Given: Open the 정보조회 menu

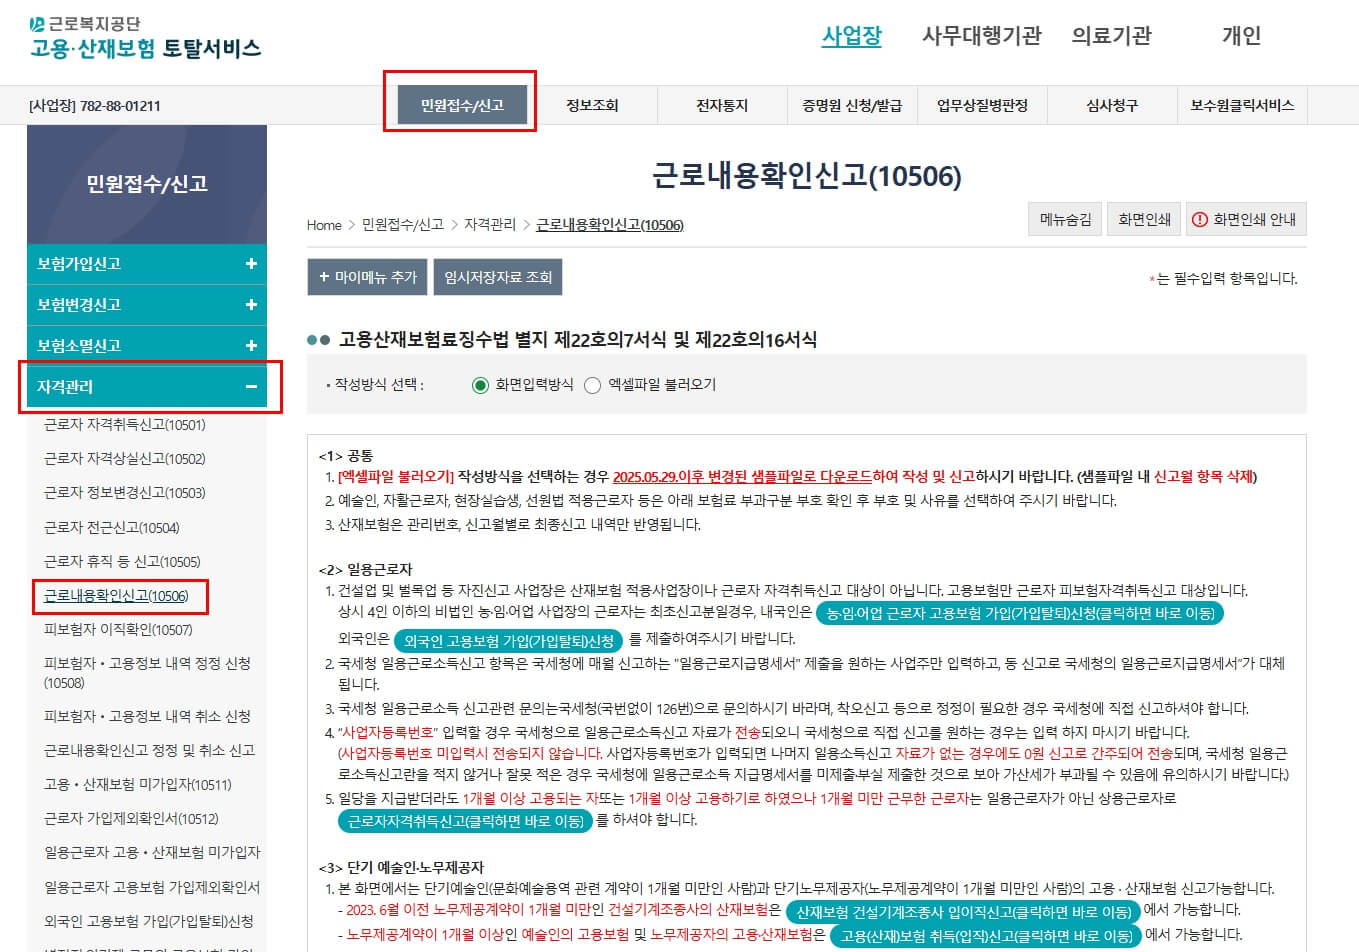Looking at the screenshot, I should tap(591, 105).
